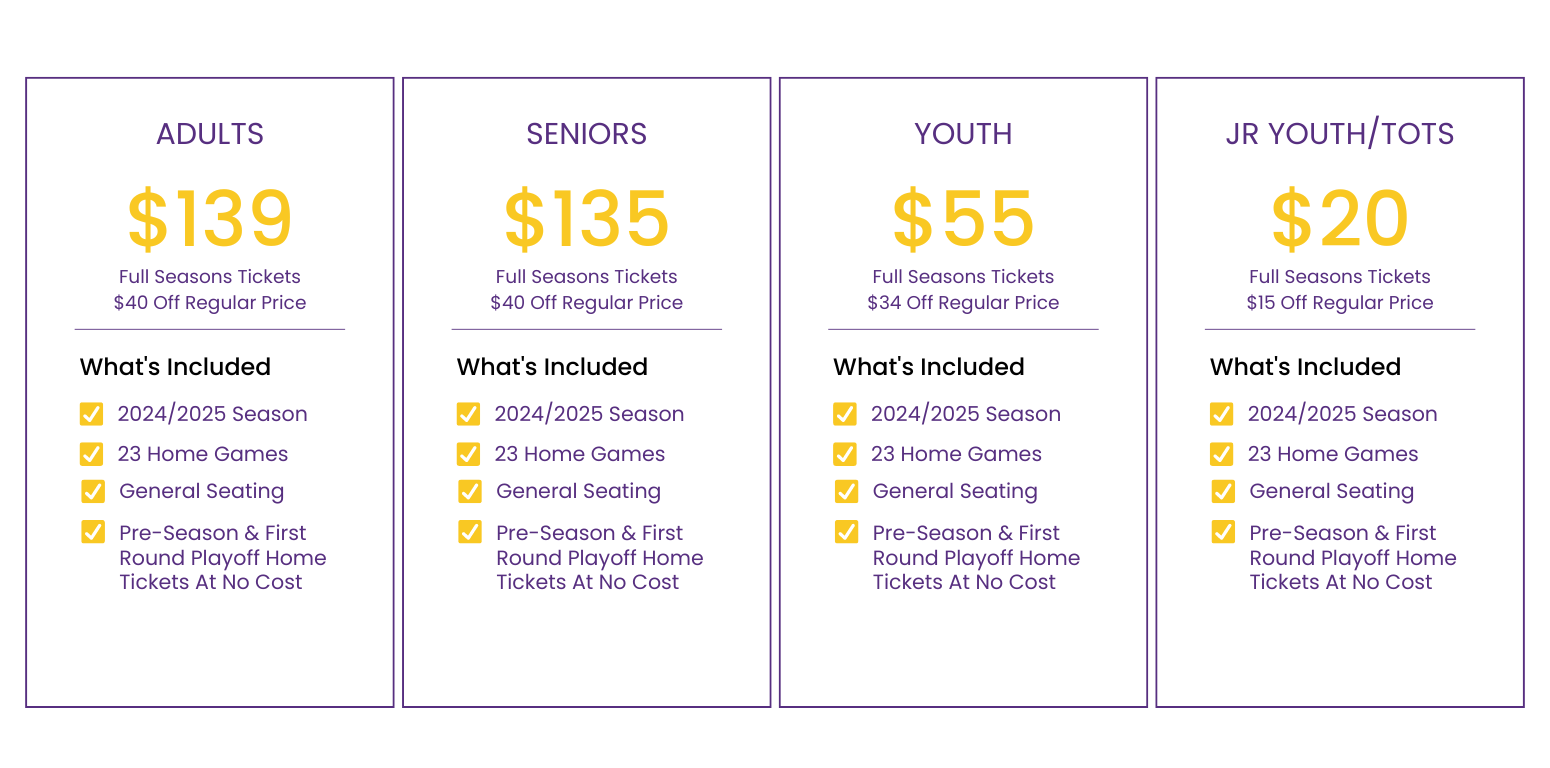Click the Seniors 23 Home Games checkmark
This screenshot has height=768, width=1550.
tap(468, 454)
